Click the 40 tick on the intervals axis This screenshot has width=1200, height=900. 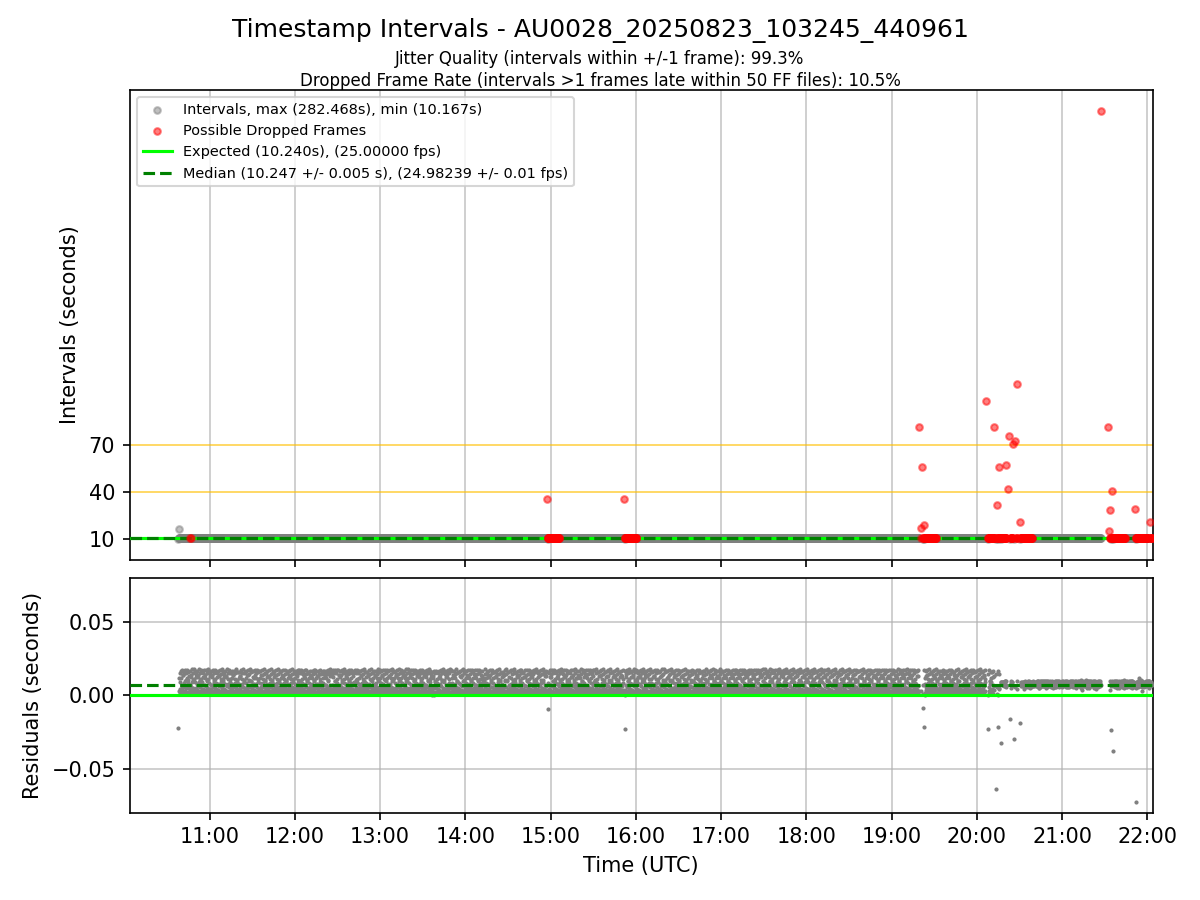point(103,492)
